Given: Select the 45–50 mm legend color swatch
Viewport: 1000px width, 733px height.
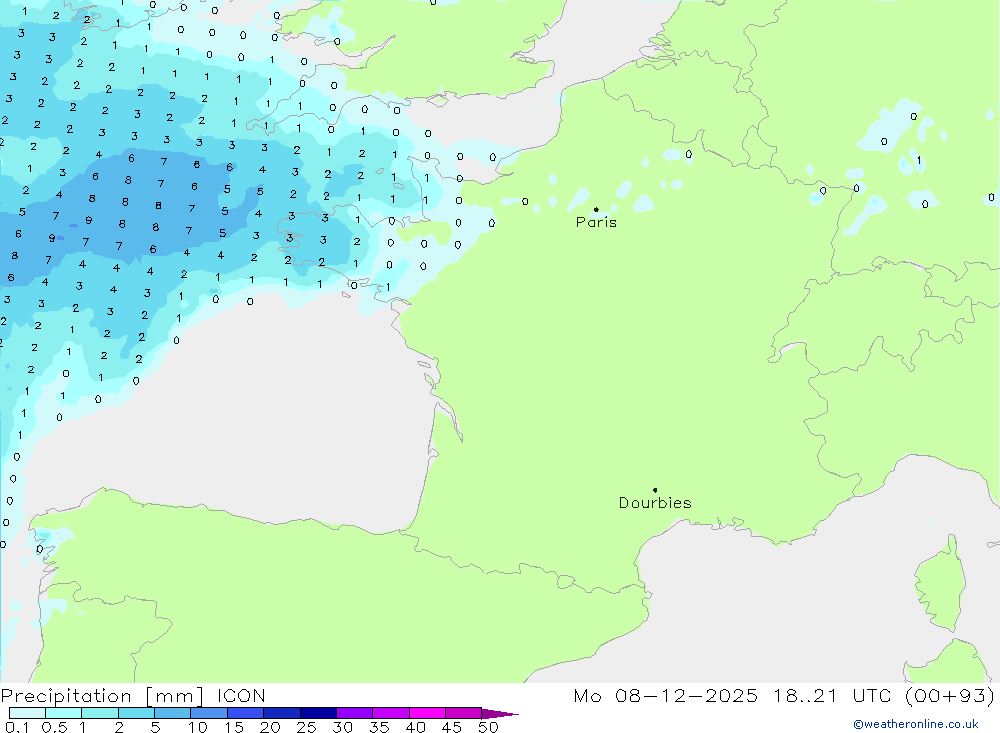Looking at the screenshot, I should (x=464, y=713).
